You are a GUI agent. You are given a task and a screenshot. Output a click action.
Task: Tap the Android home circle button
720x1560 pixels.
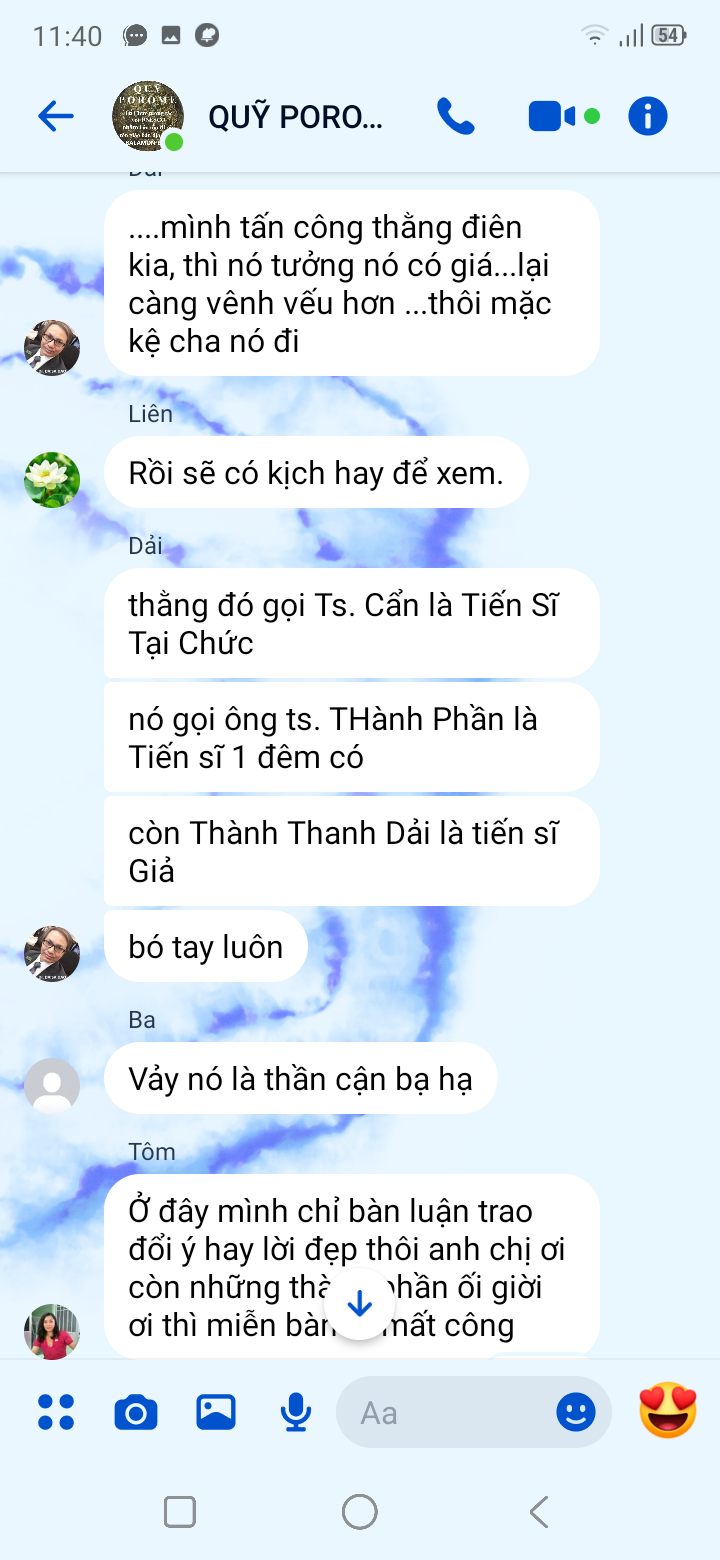360,1511
